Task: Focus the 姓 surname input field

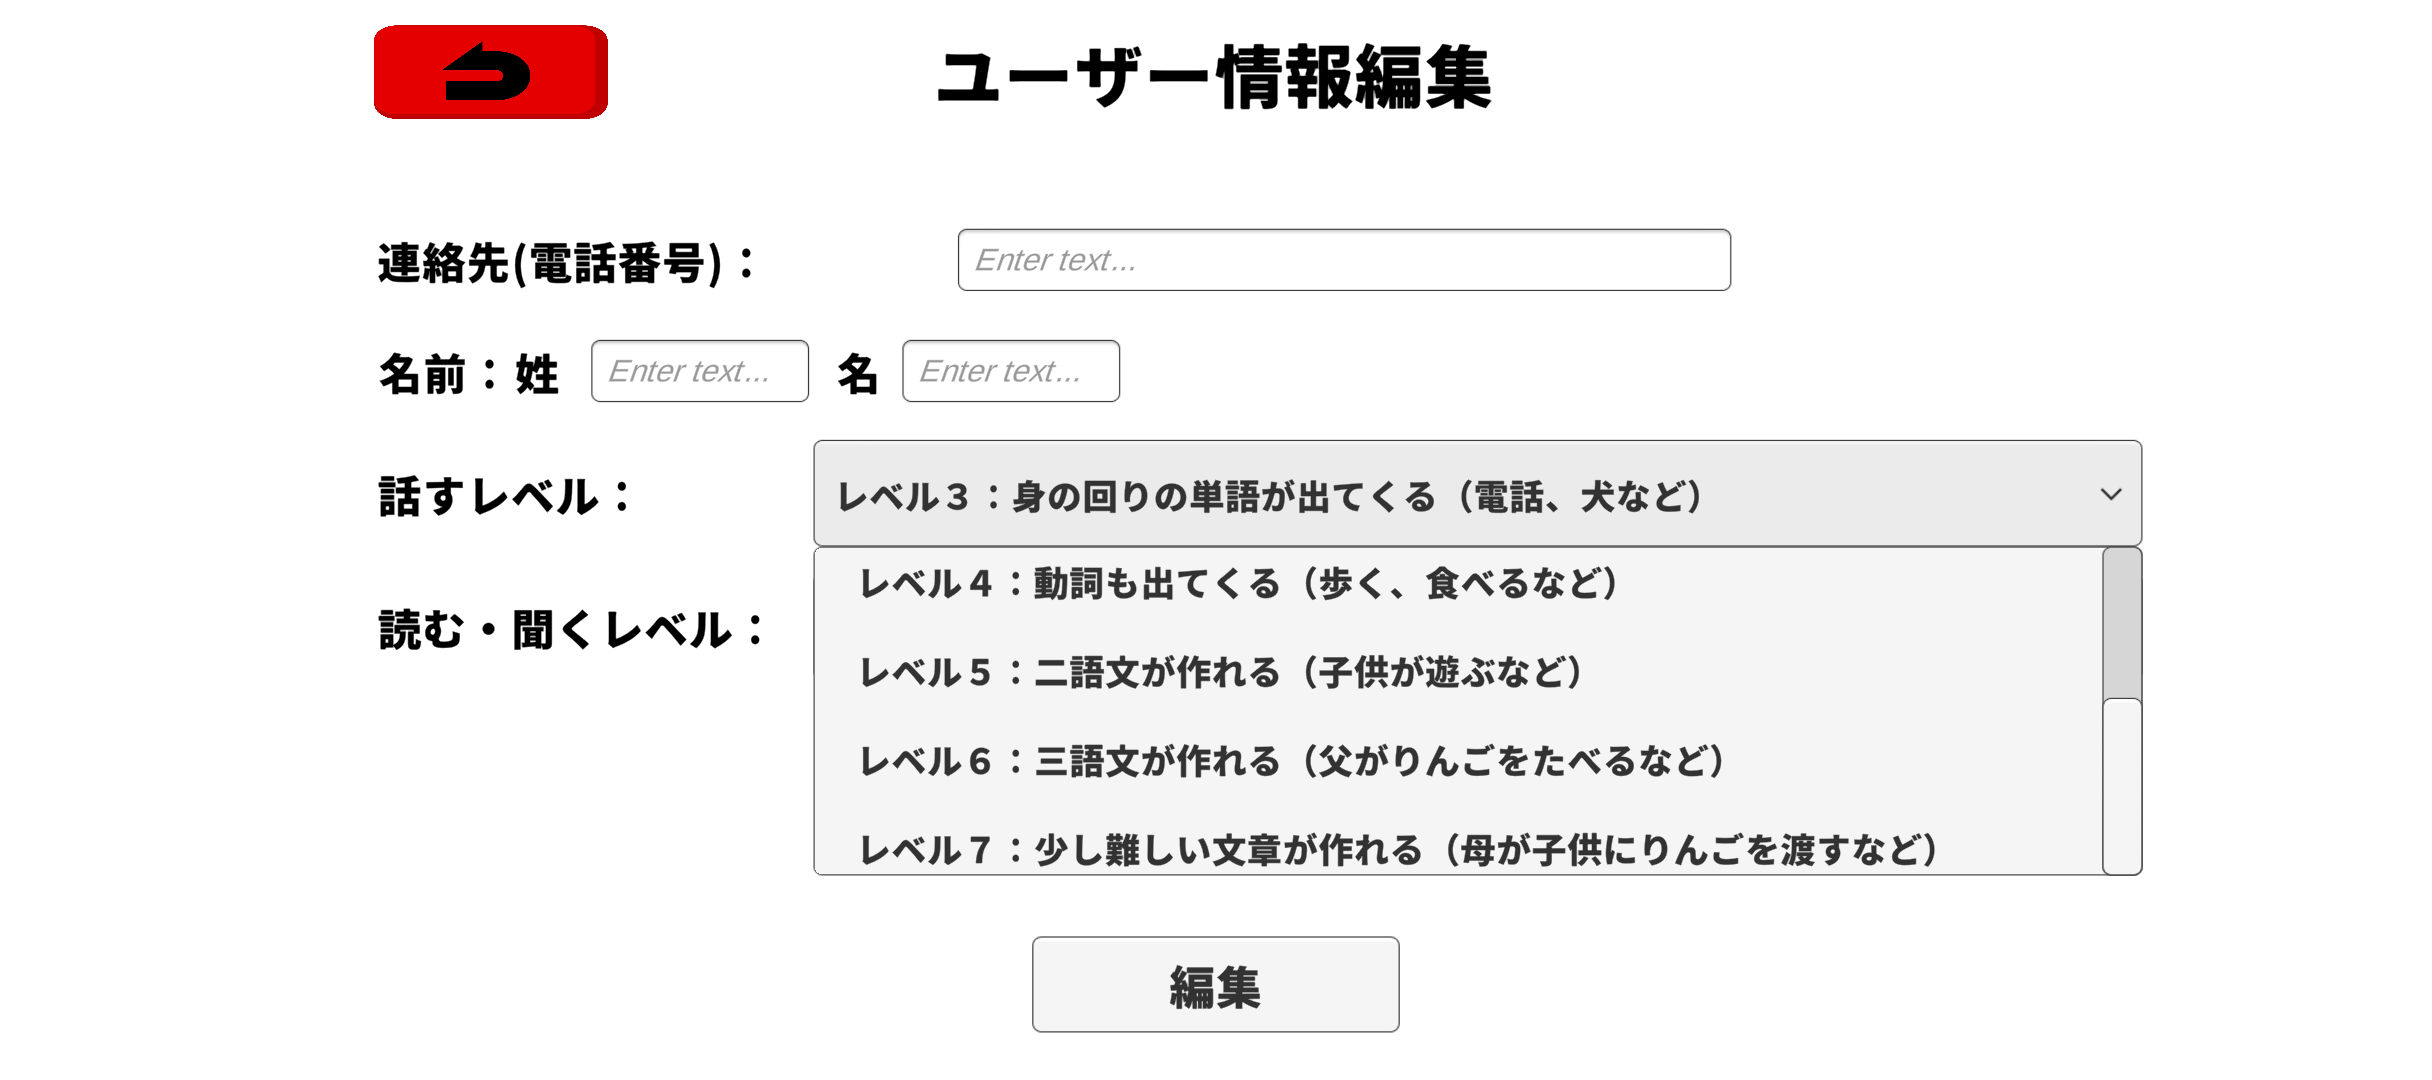Action: tap(699, 371)
